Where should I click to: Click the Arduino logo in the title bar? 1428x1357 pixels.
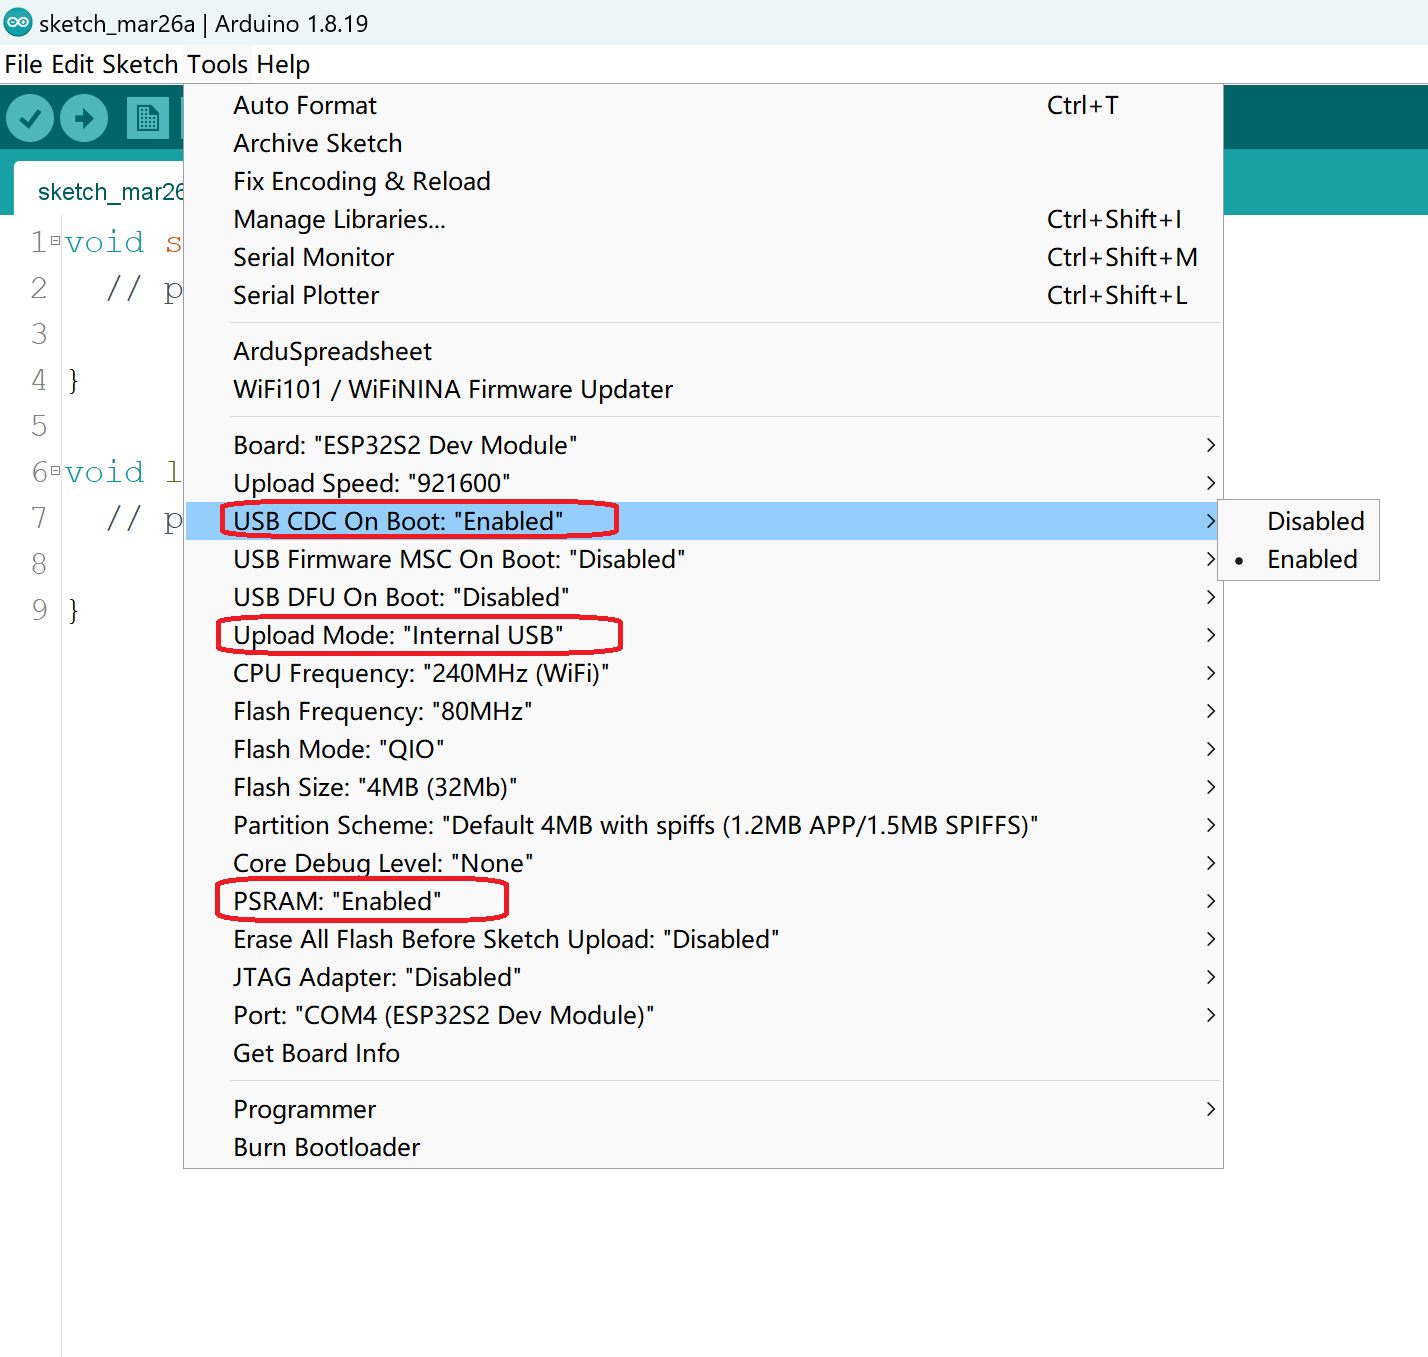coord(18,22)
